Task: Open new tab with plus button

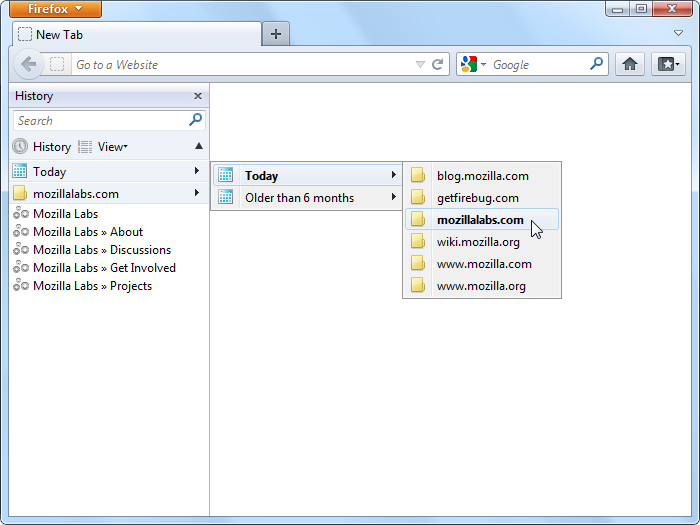Action: (276, 34)
